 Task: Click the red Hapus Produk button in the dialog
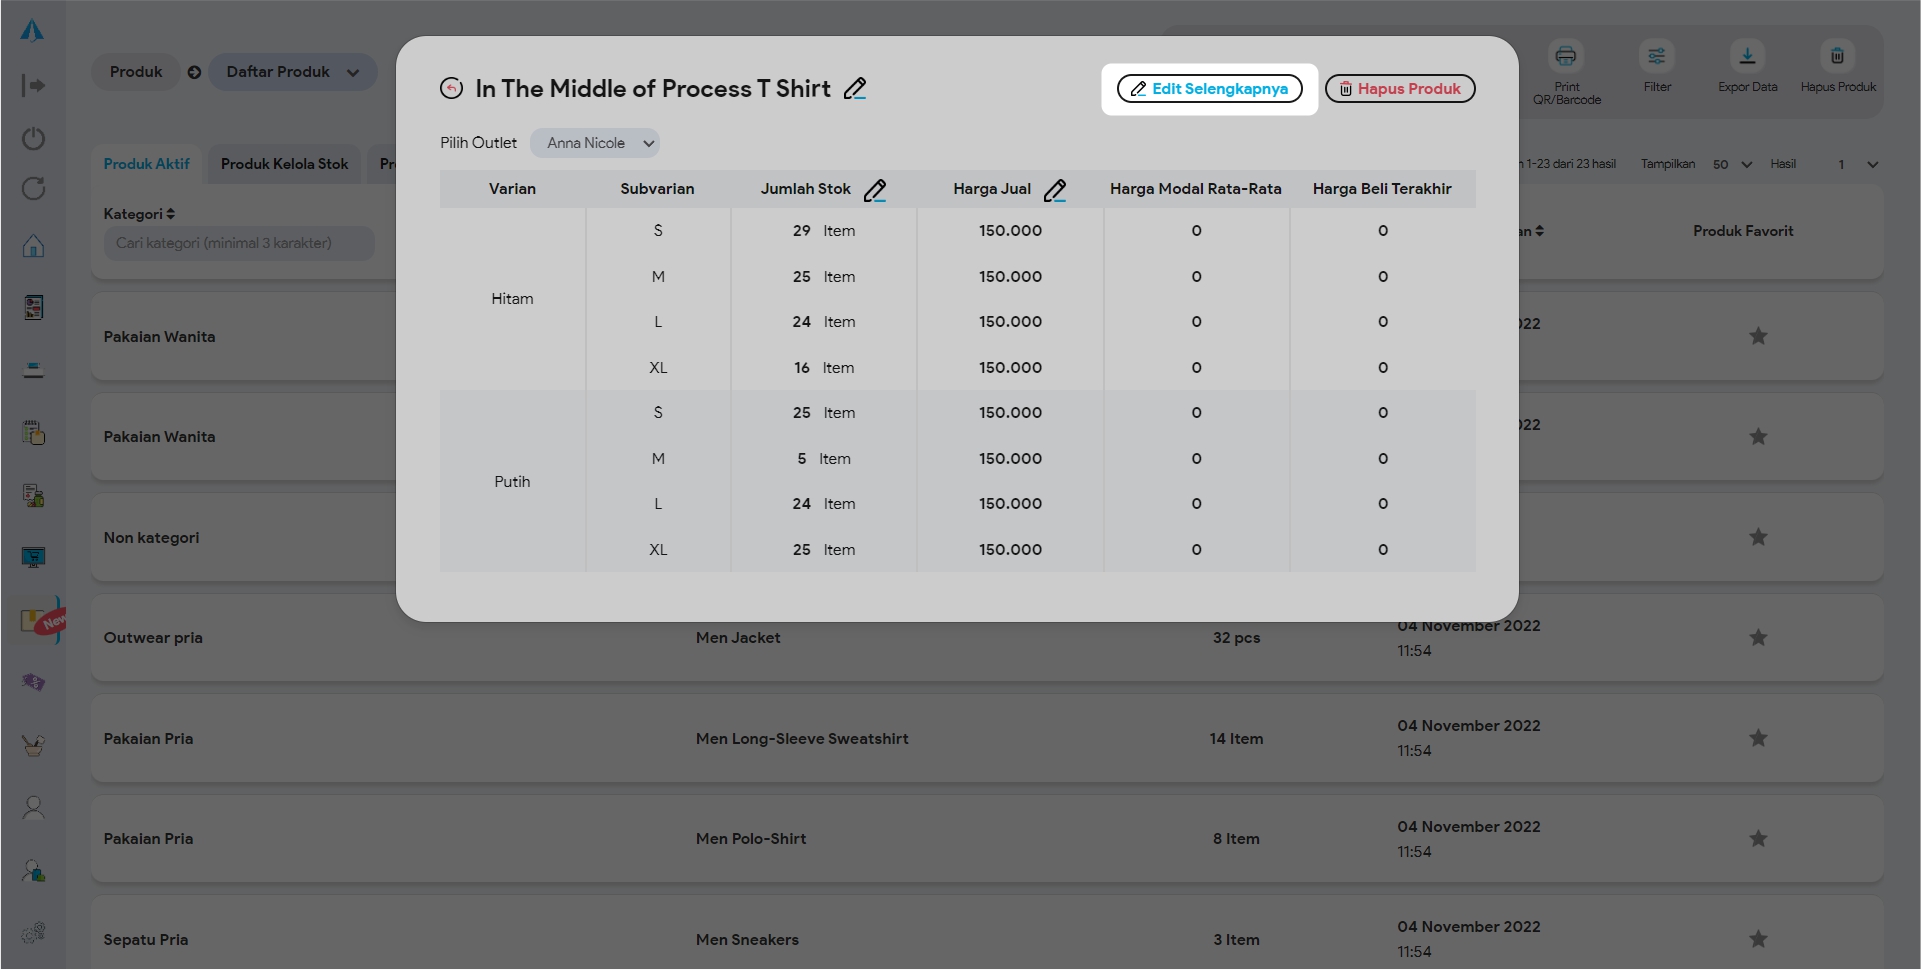pyautogui.click(x=1400, y=89)
